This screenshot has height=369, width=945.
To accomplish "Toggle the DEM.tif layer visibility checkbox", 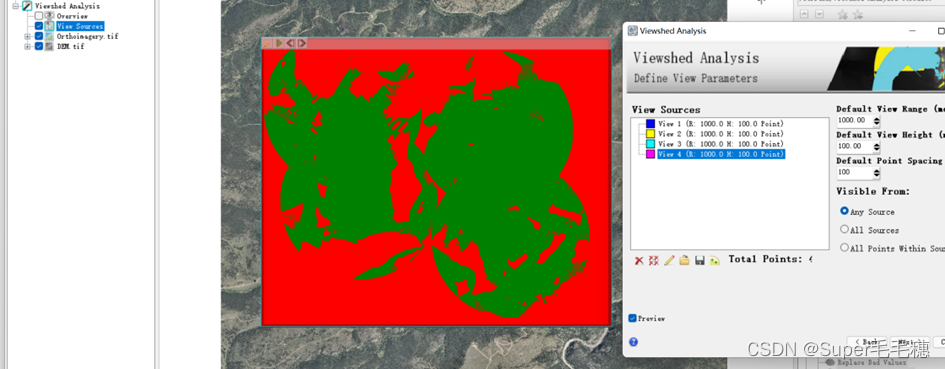I will click(x=39, y=46).
